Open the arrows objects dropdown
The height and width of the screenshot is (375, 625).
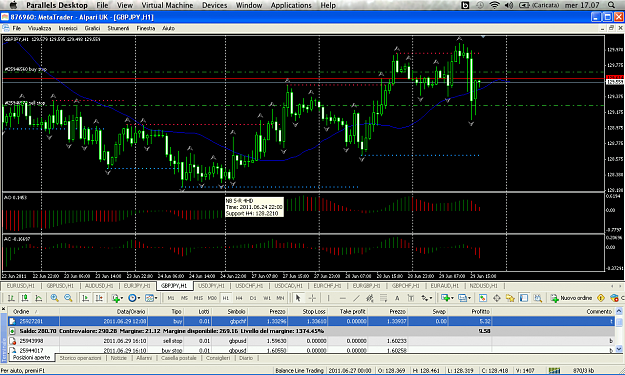point(427,298)
